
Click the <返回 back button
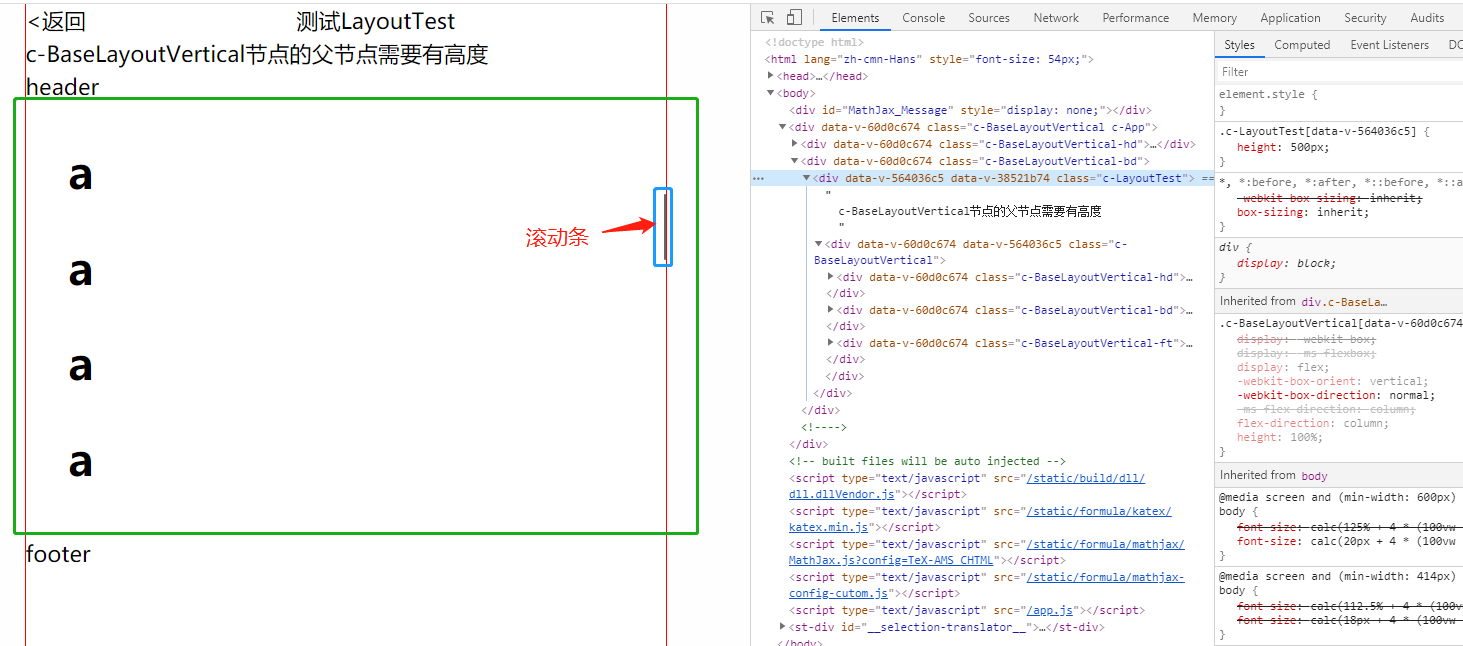tap(56, 22)
